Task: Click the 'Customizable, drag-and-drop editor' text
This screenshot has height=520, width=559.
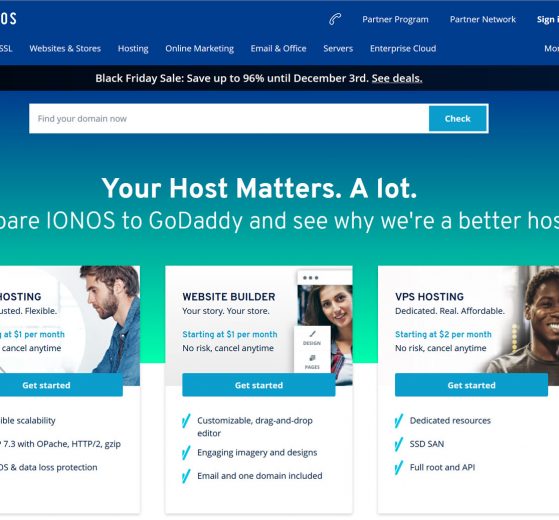Action: point(255,427)
